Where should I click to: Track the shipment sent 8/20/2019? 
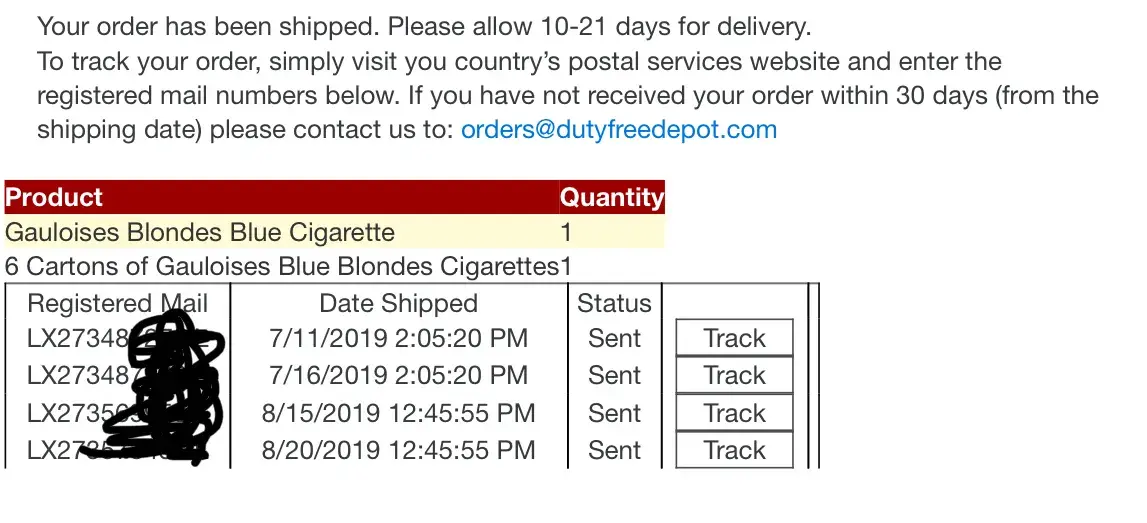[x=734, y=450]
